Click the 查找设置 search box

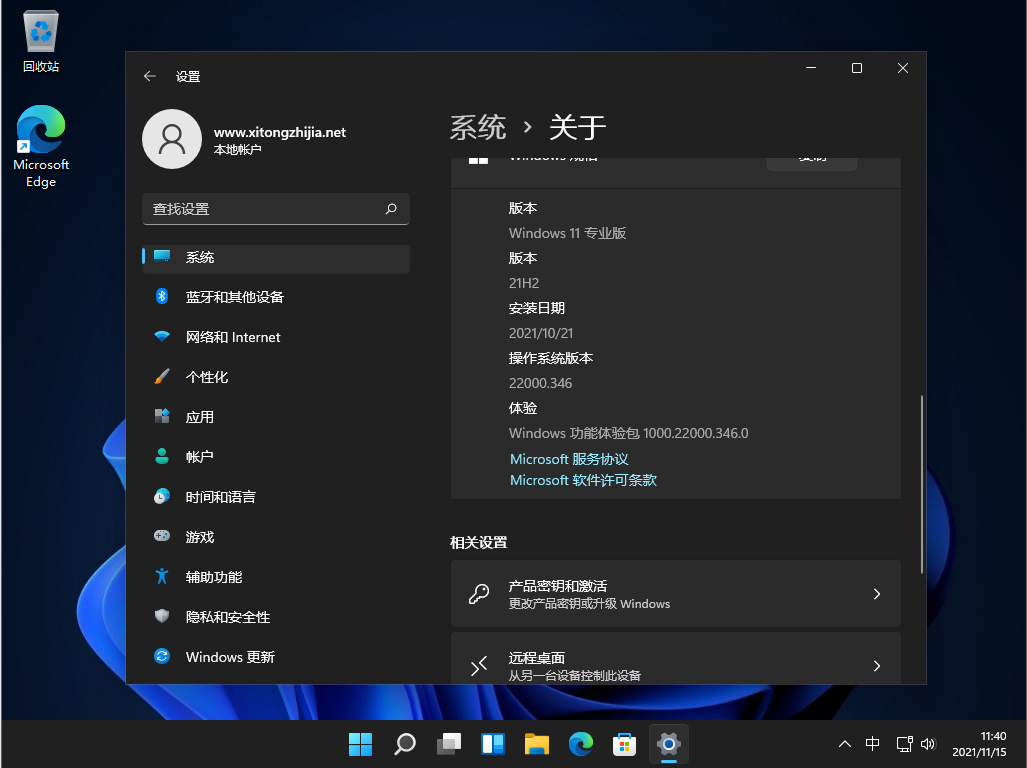[275, 209]
